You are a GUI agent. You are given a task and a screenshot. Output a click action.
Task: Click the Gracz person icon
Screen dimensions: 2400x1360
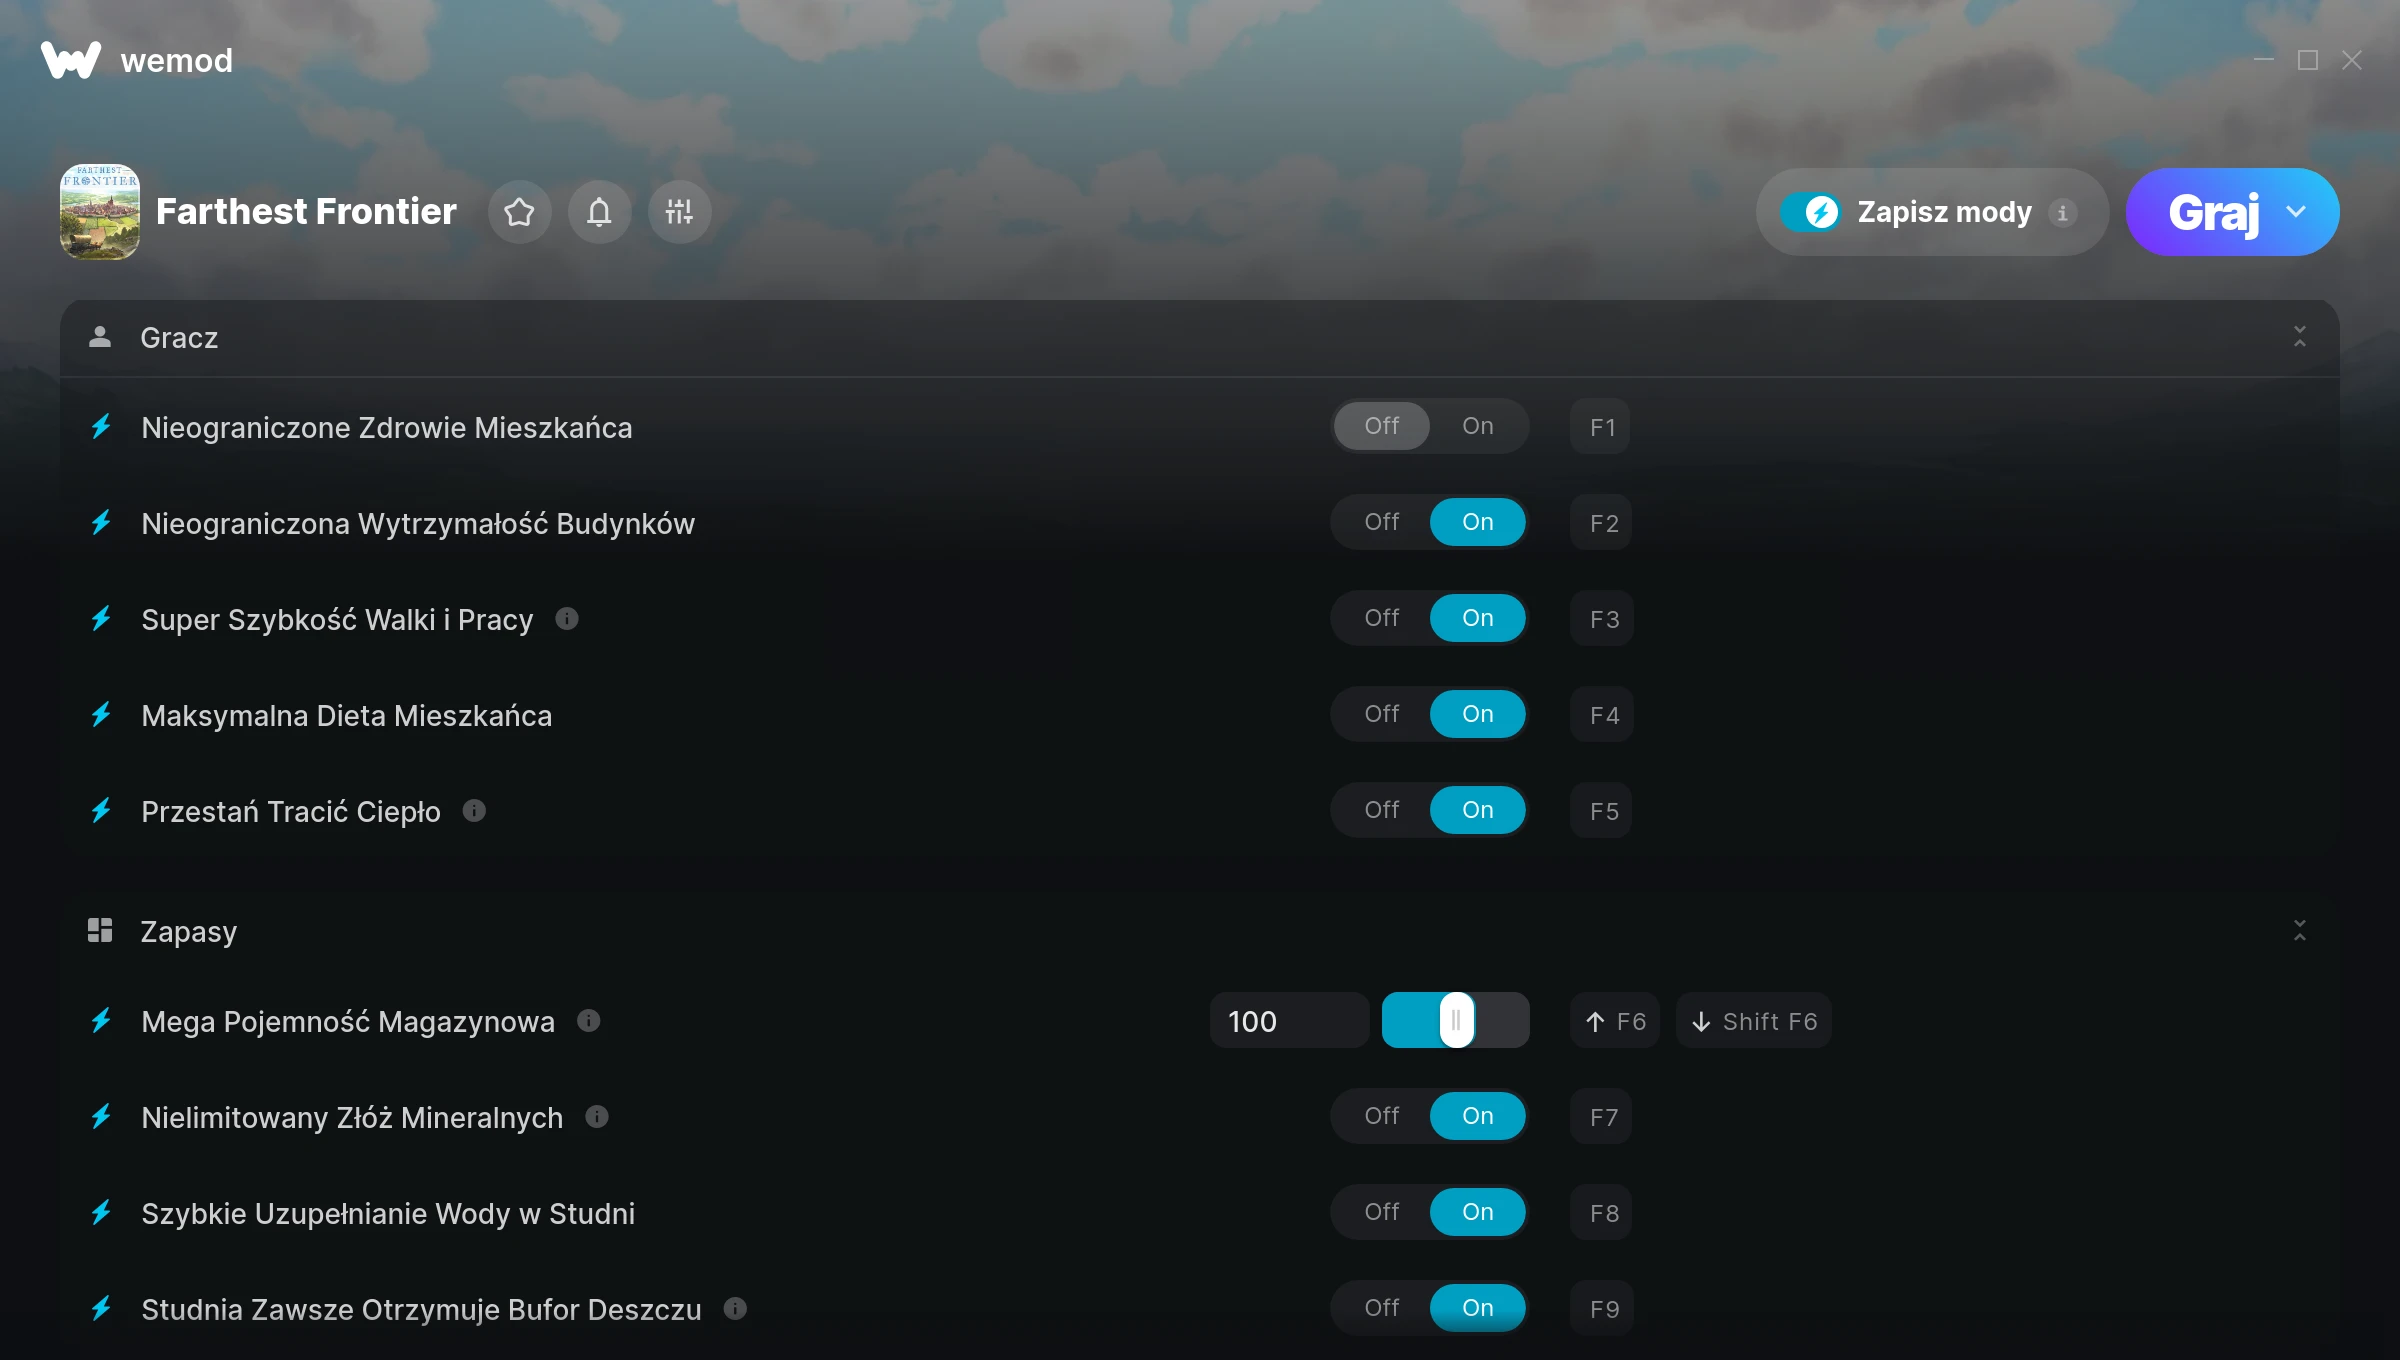(100, 337)
